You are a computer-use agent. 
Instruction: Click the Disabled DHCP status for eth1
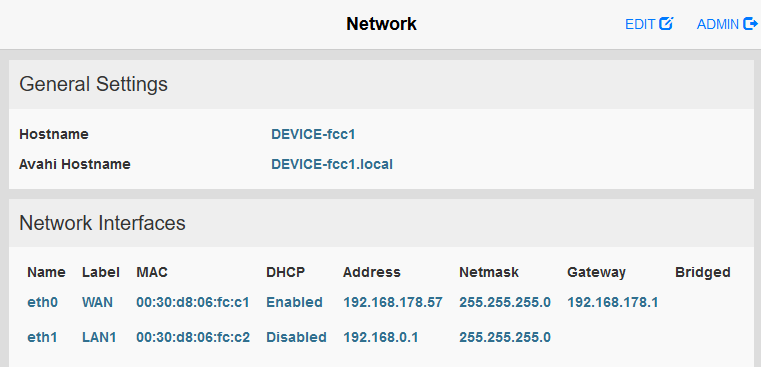tap(296, 337)
